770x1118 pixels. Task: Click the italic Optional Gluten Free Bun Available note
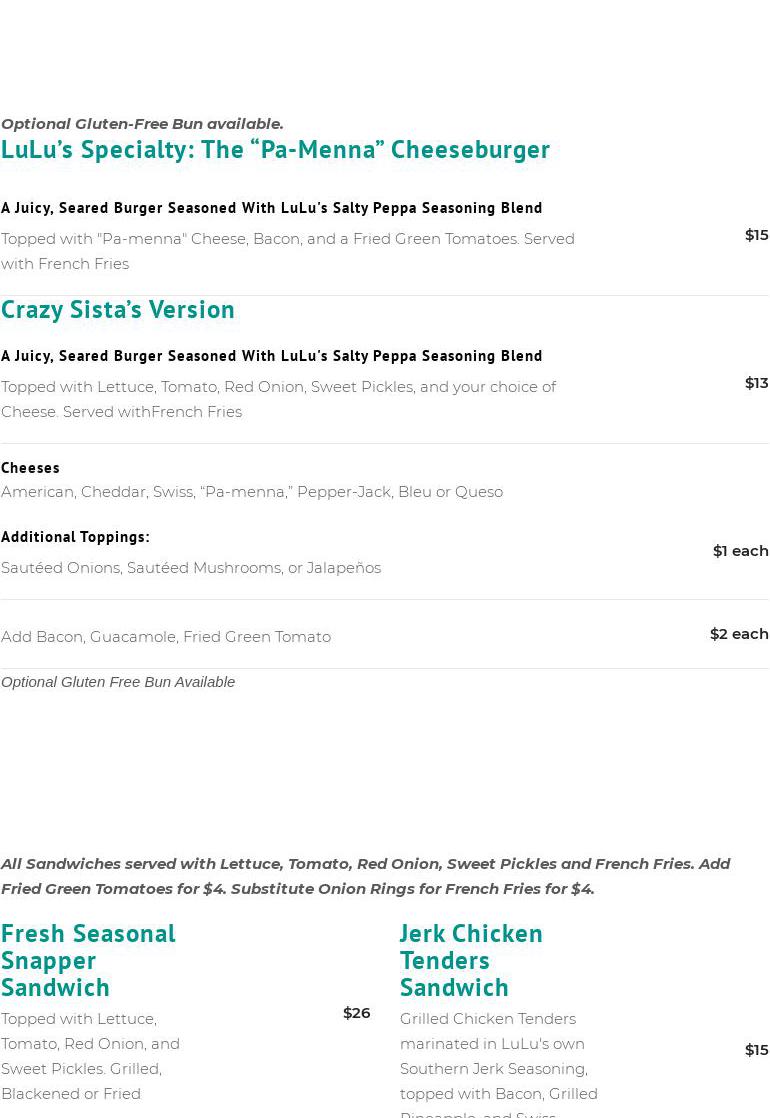tap(118, 682)
